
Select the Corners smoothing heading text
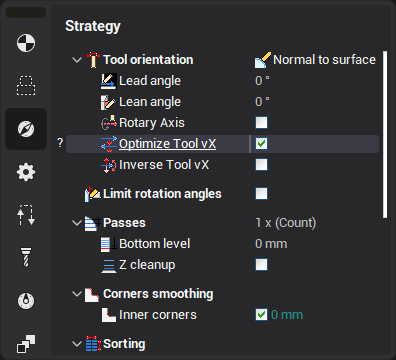(158, 294)
